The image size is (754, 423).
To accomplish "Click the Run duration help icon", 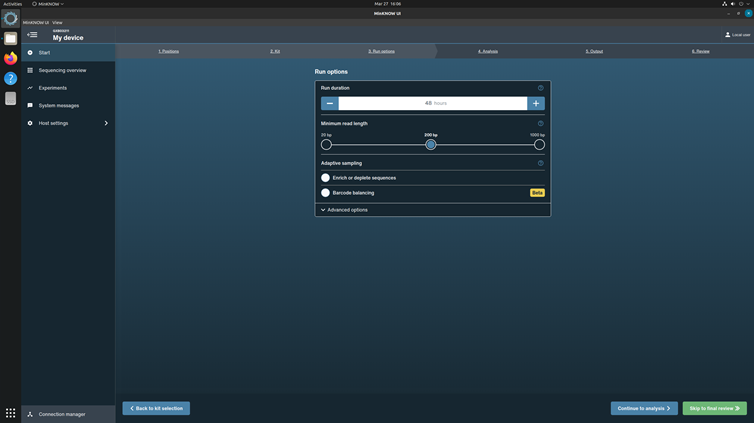I will pos(541,88).
